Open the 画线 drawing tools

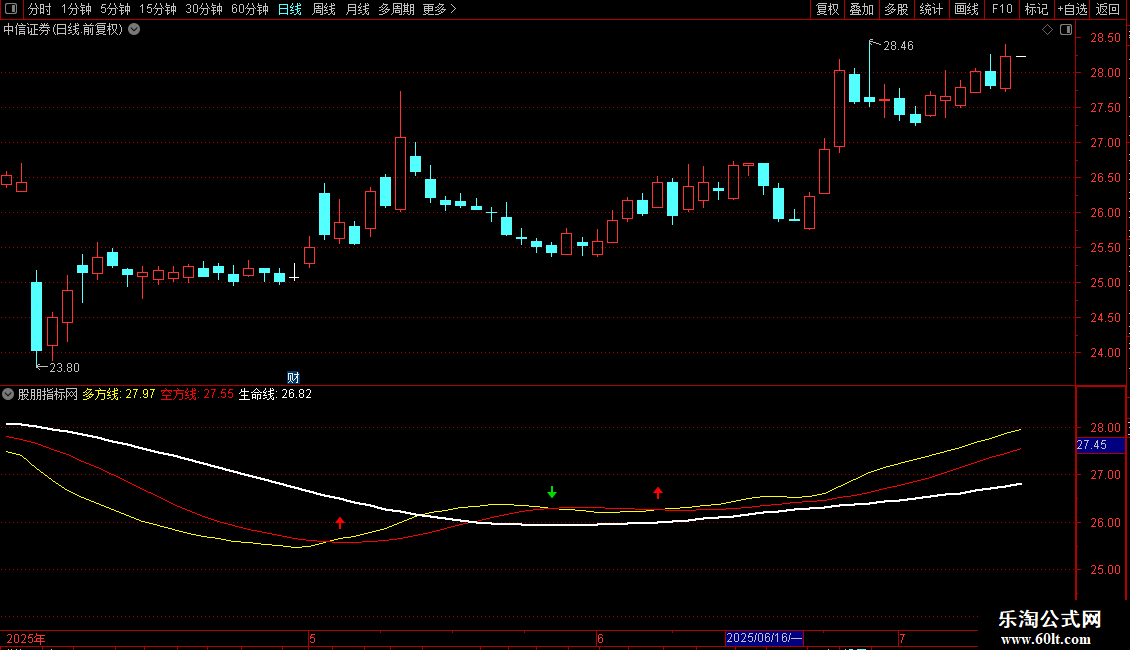[966, 9]
